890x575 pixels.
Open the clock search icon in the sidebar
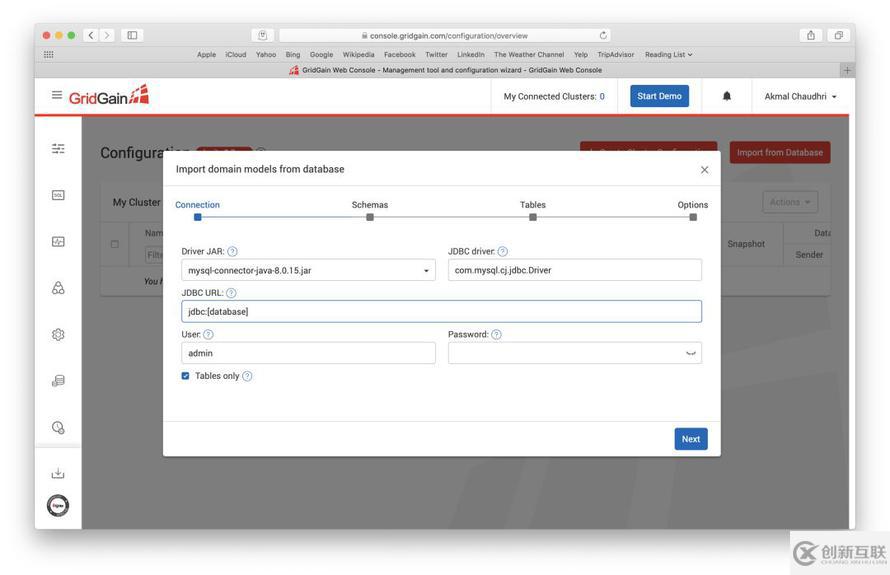(58, 427)
